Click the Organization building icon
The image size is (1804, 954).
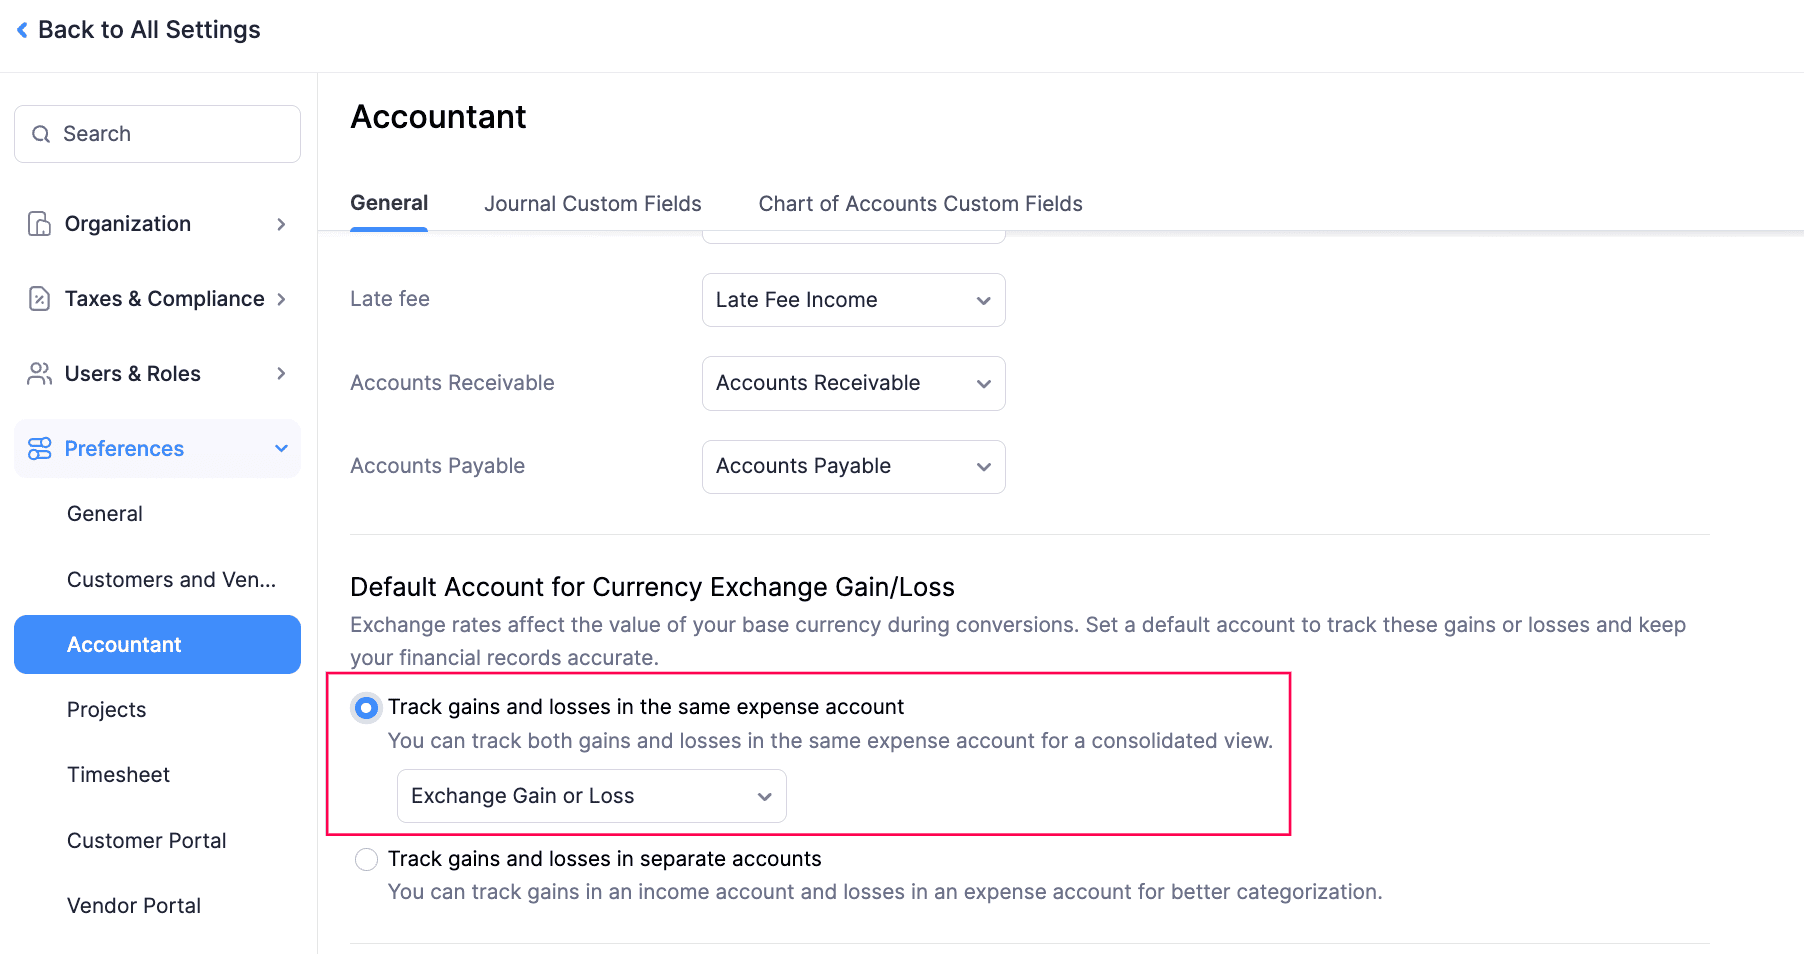click(39, 223)
